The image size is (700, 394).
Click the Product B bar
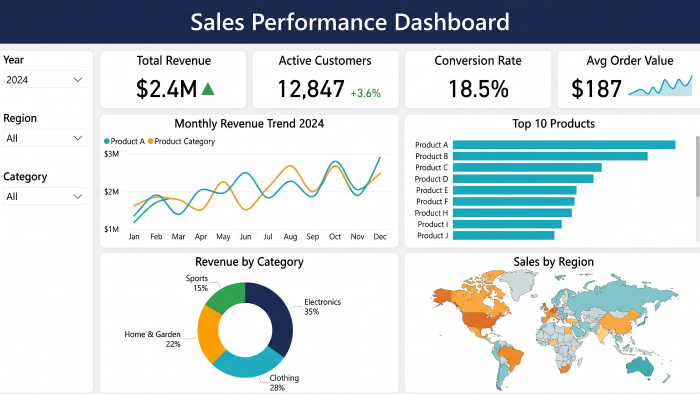click(x=550, y=156)
